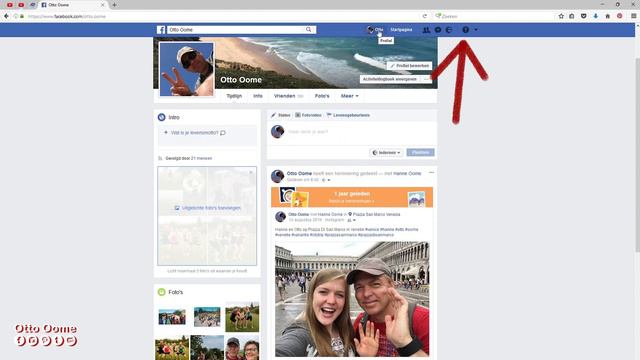Switch to the Info tab

coord(258,96)
